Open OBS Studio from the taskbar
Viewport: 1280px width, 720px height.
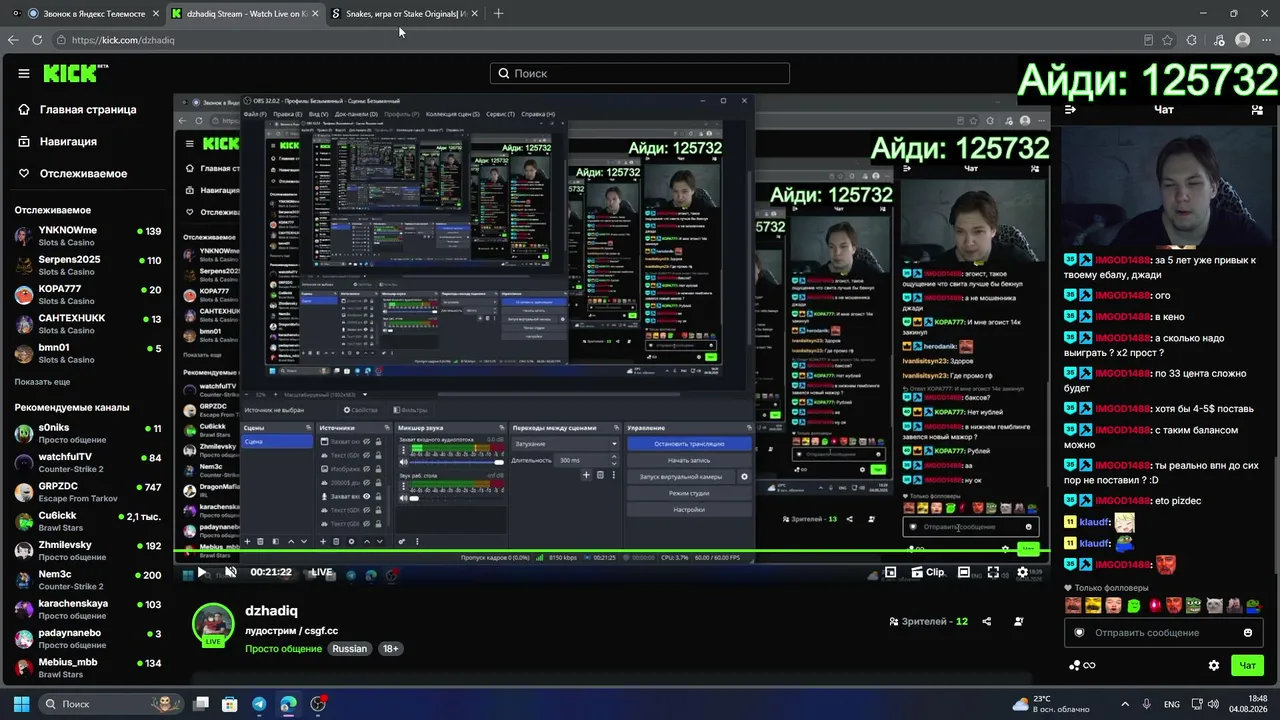pyautogui.click(x=318, y=704)
